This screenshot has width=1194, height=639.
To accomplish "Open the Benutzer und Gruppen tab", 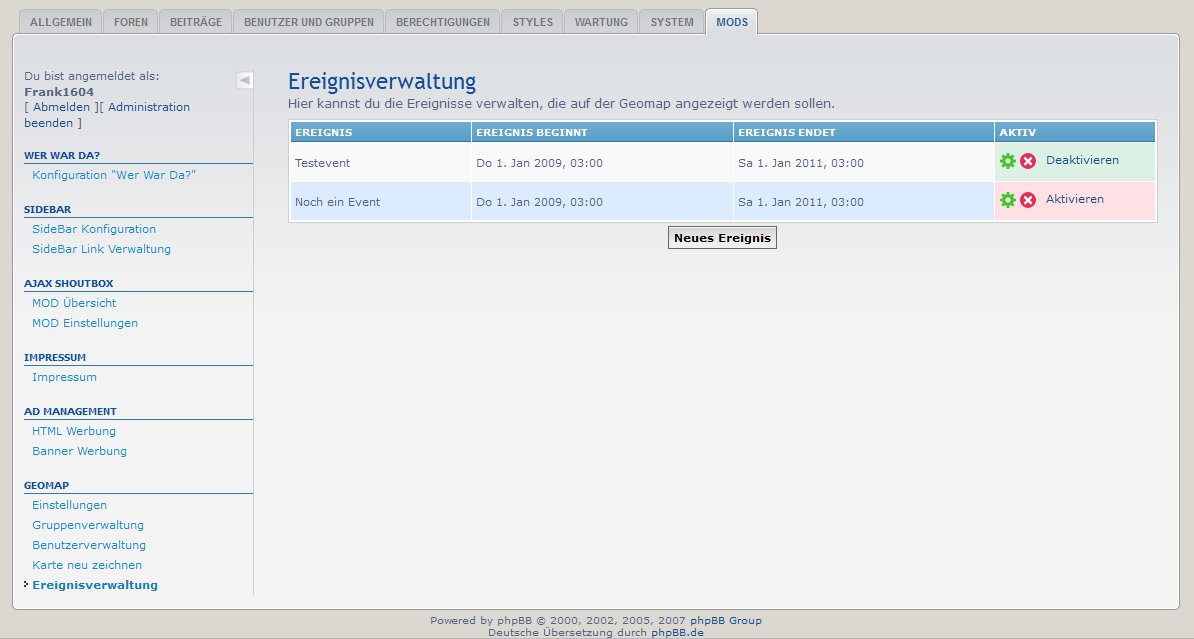I will 309,22.
